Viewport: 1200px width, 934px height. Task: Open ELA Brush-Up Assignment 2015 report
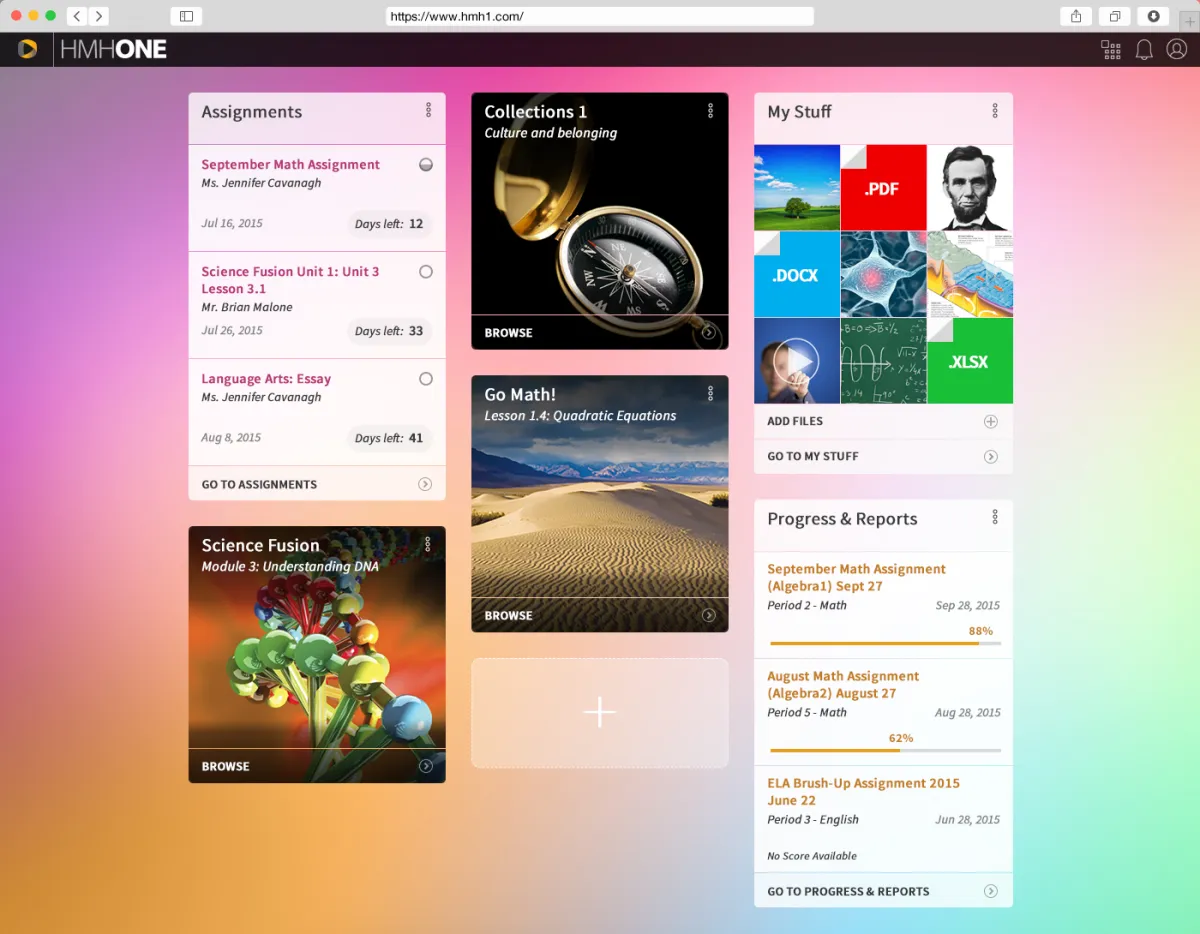click(x=863, y=792)
